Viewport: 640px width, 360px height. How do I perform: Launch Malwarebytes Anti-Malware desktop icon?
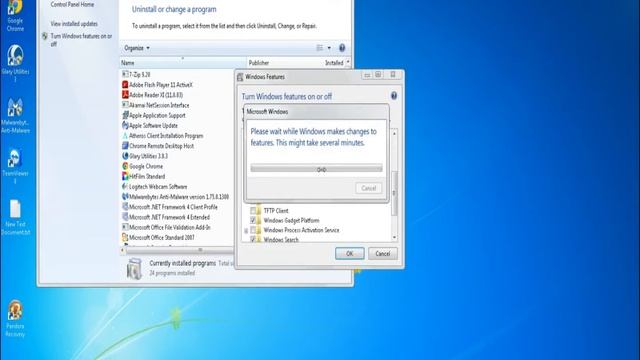[x=15, y=116]
